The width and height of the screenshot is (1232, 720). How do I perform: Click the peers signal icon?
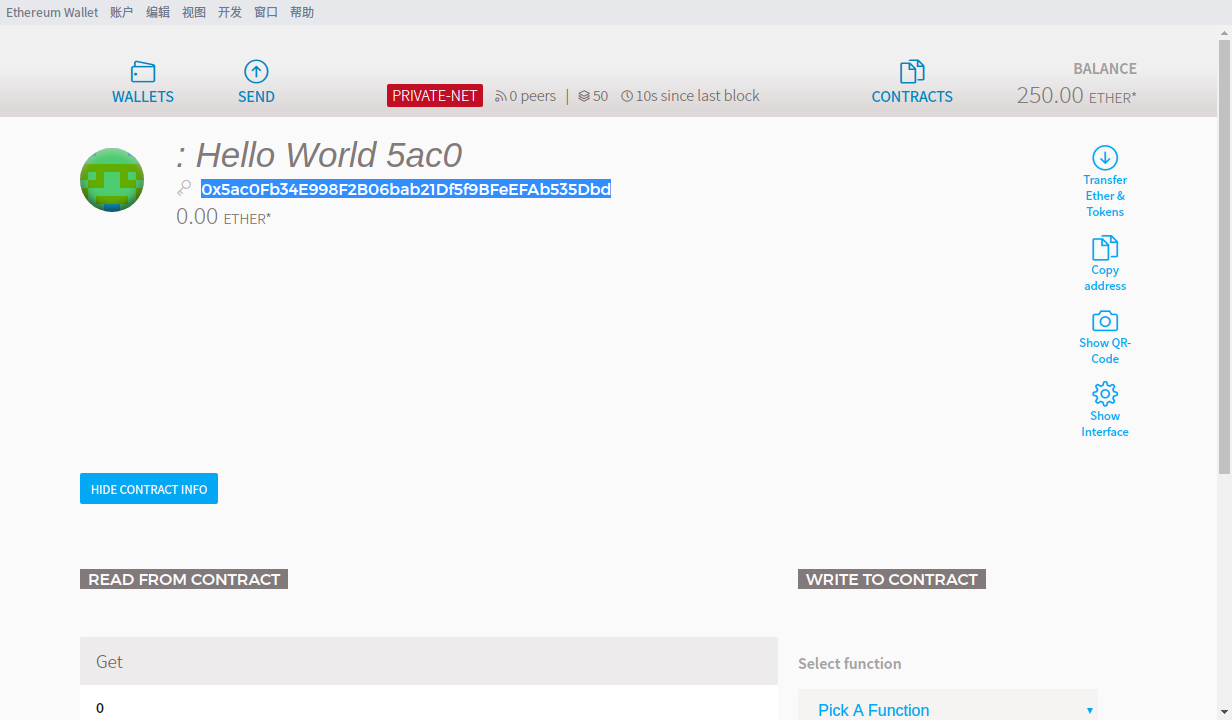click(x=500, y=97)
